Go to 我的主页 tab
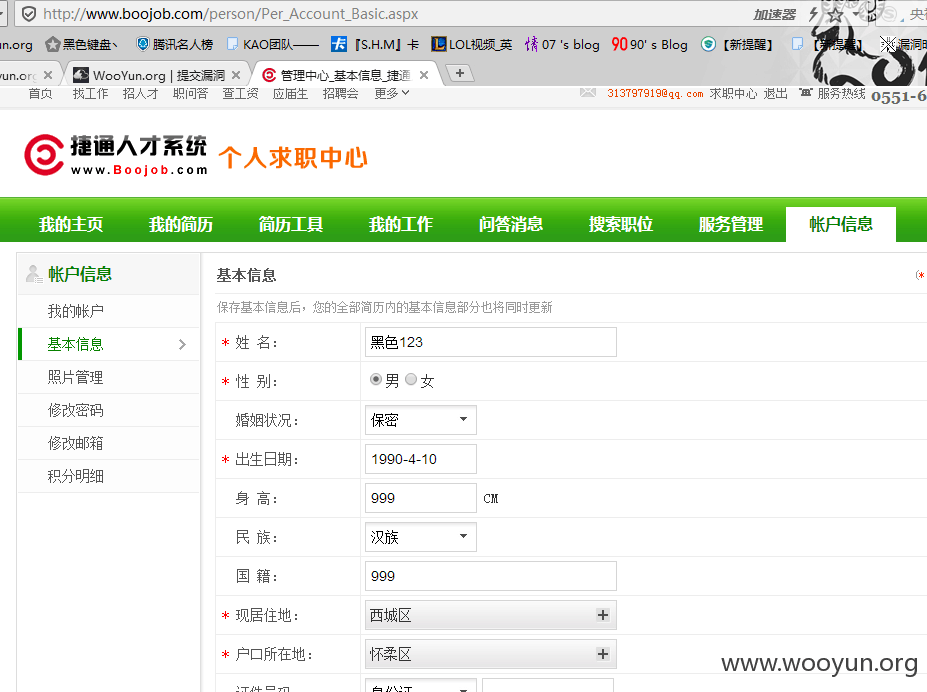 (x=71, y=225)
